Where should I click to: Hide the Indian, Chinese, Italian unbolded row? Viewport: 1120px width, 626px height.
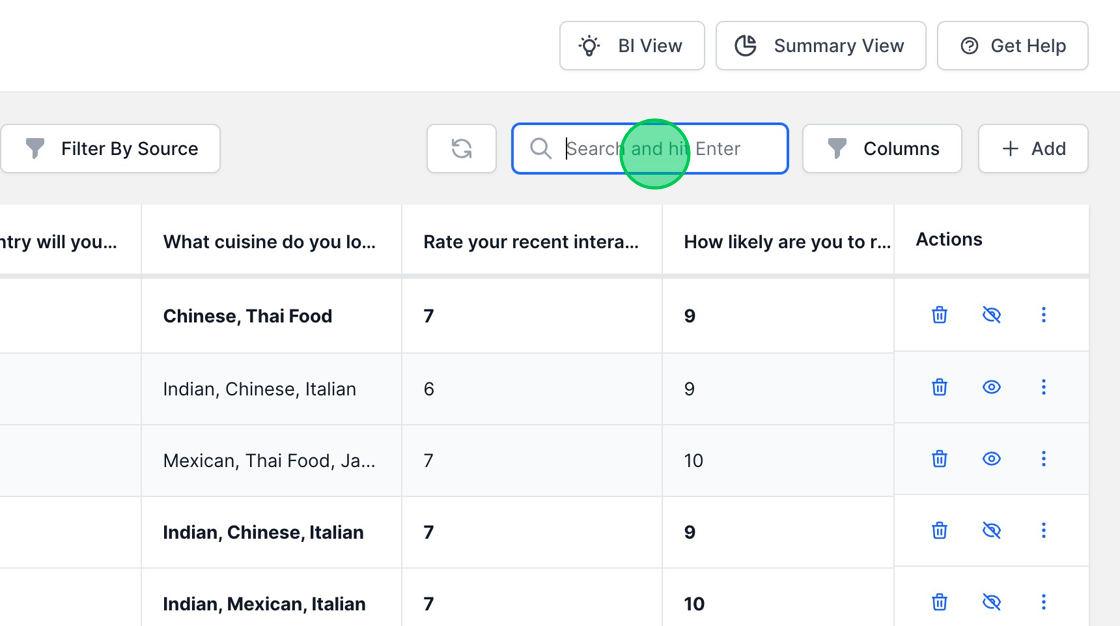coord(991,387)
